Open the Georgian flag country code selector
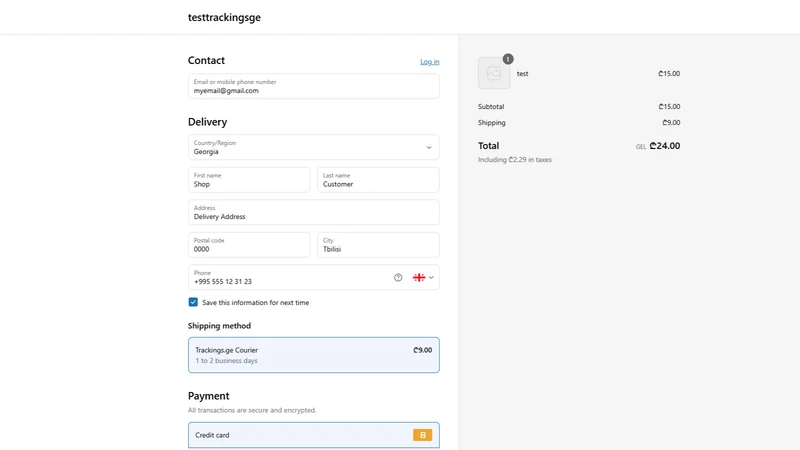The height and width of the screenshot is (450, 800). coord(423,278)
